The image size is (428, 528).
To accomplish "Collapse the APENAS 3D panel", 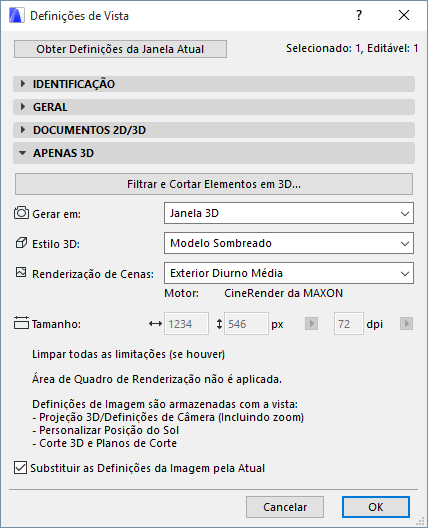I will coord(214,153).
